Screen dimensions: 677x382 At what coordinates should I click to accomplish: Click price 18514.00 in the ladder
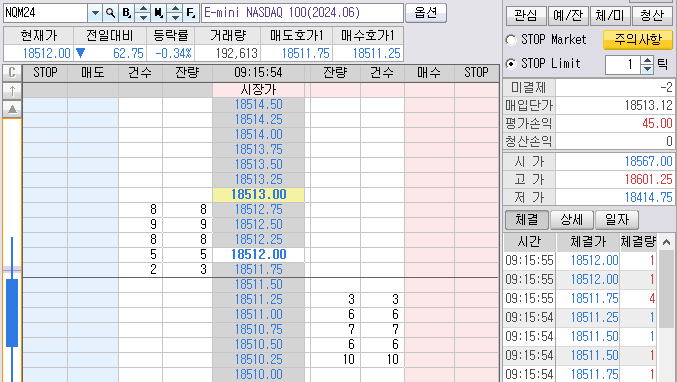coord(258,135)
